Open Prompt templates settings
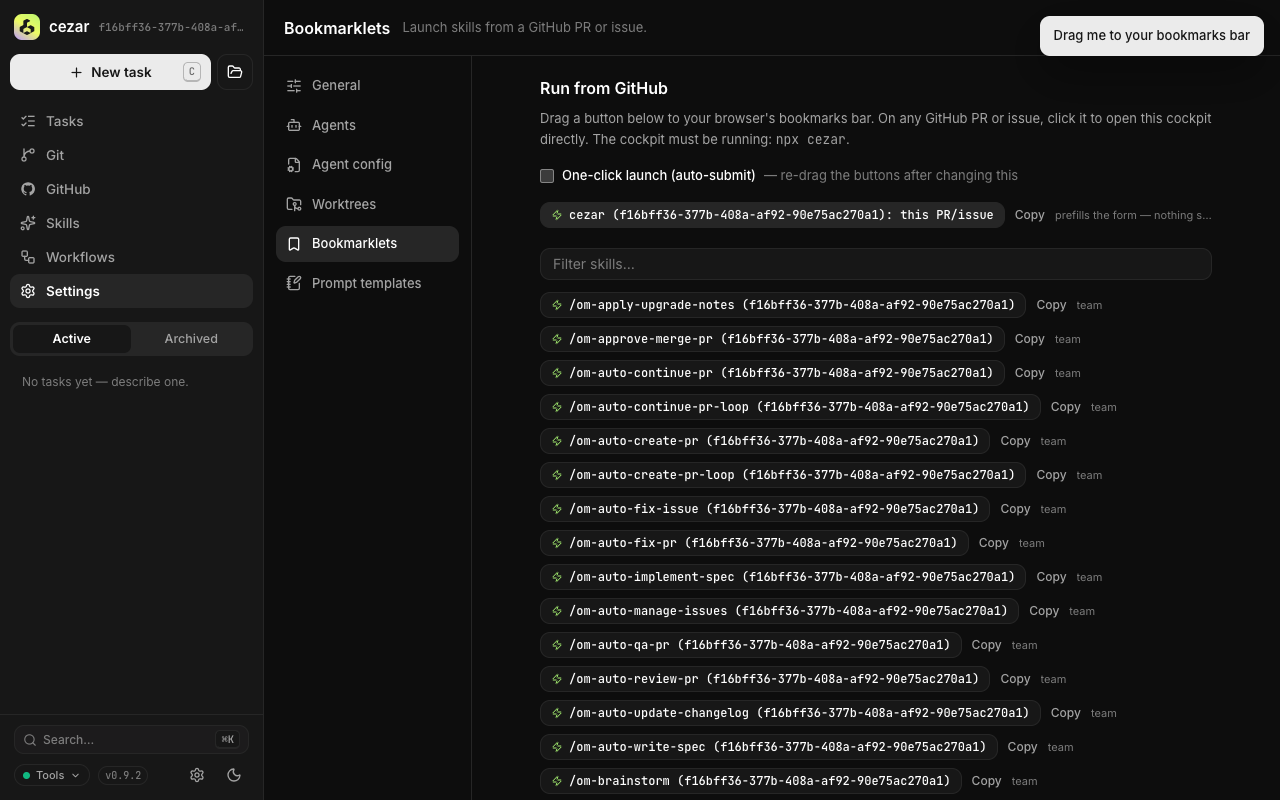 pos(367,283)
